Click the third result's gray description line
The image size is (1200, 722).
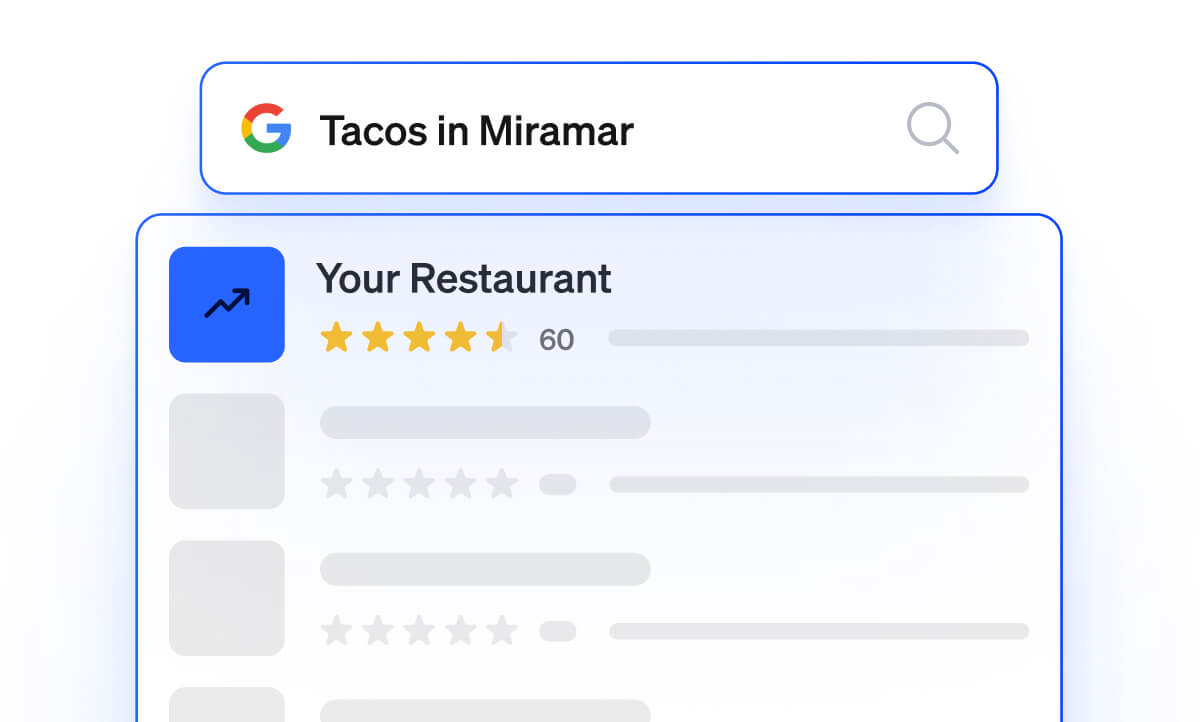point(819,631)
